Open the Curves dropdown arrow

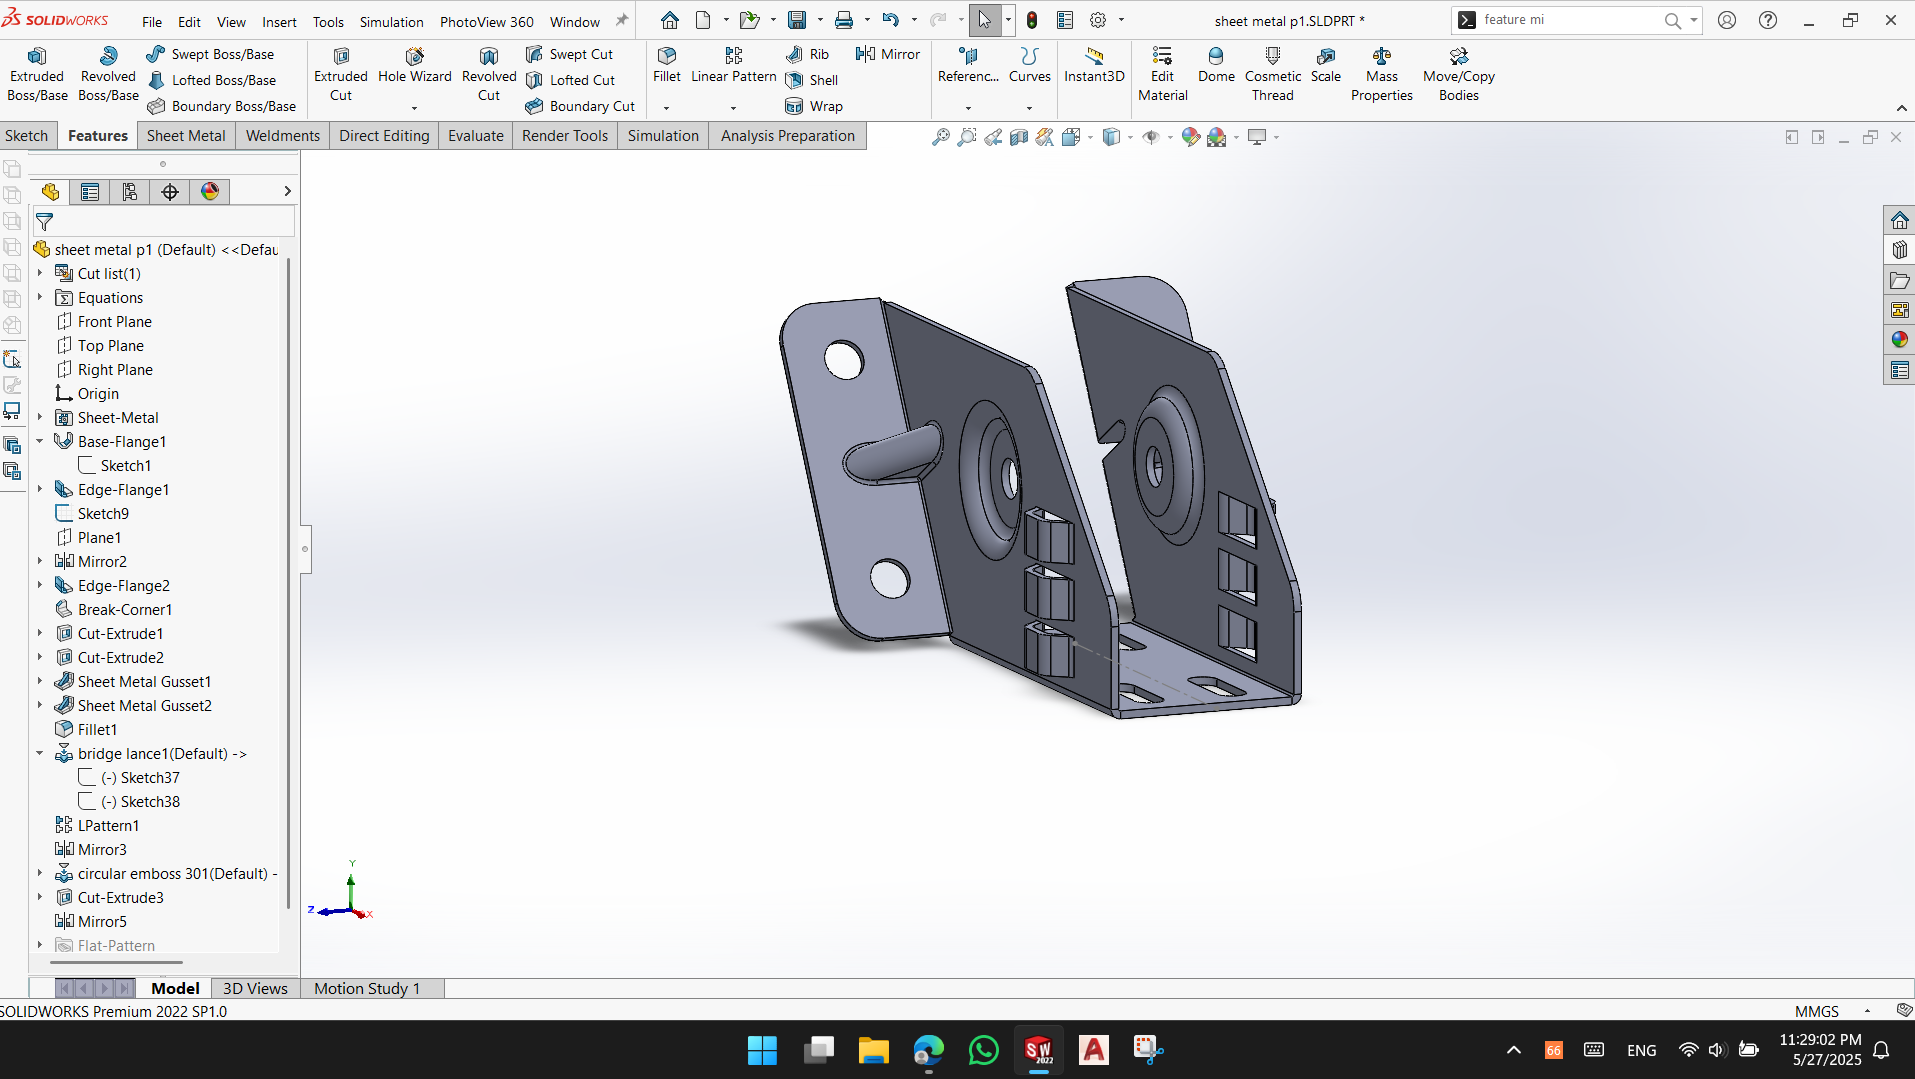(1029, 108)
